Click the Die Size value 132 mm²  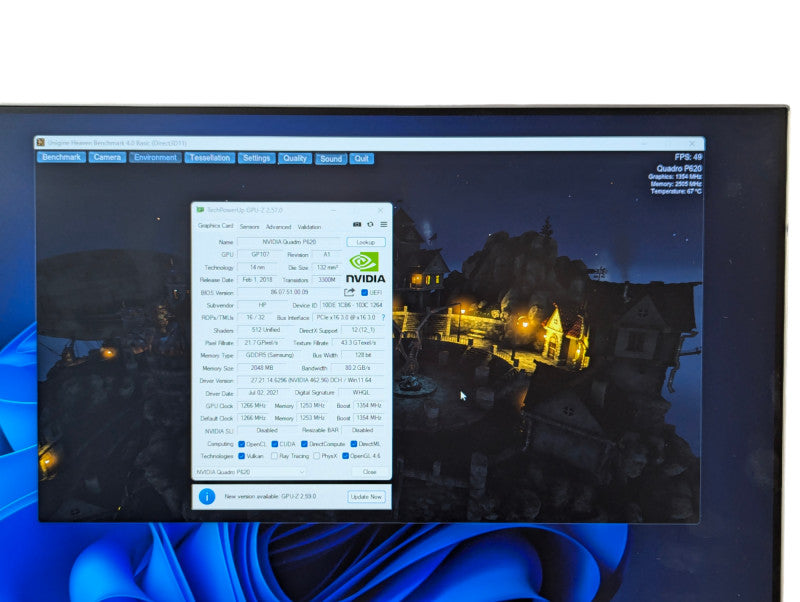pos(327,267)
